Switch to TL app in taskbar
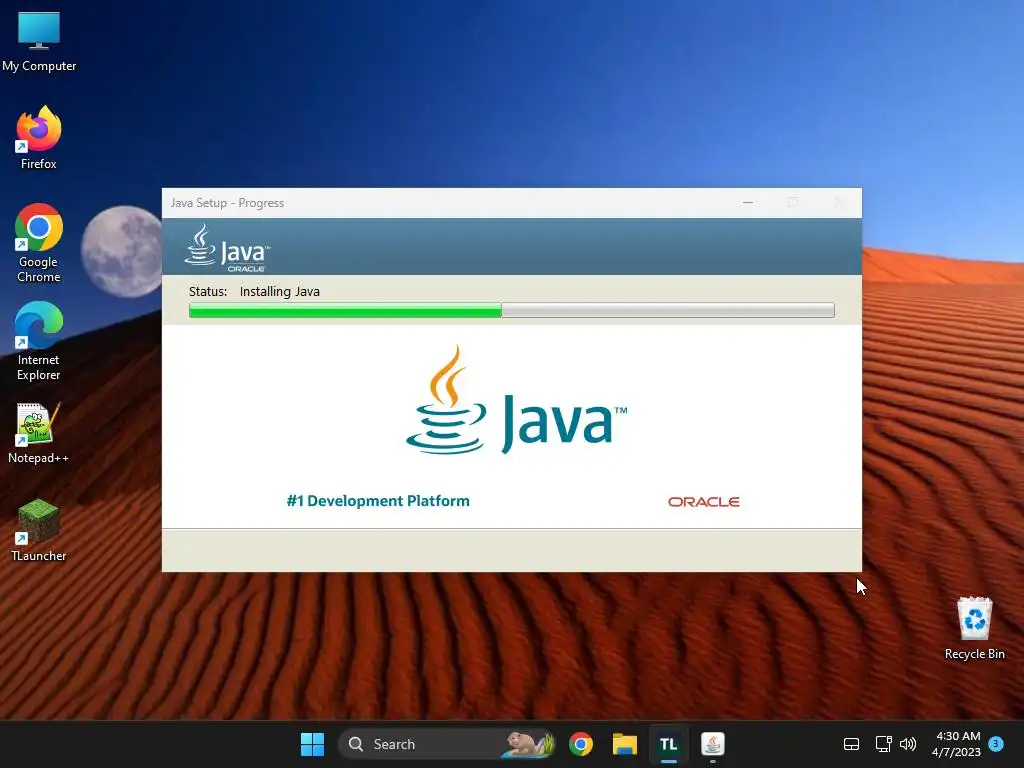This screenshot has width=1024, height=768. (668, 744)
